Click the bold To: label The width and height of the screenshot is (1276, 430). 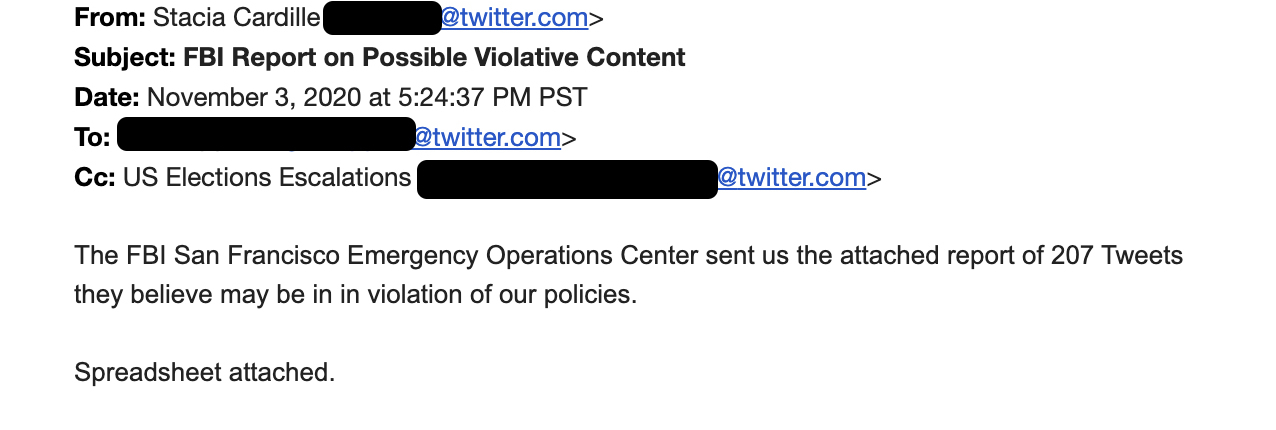pos(92,137)
